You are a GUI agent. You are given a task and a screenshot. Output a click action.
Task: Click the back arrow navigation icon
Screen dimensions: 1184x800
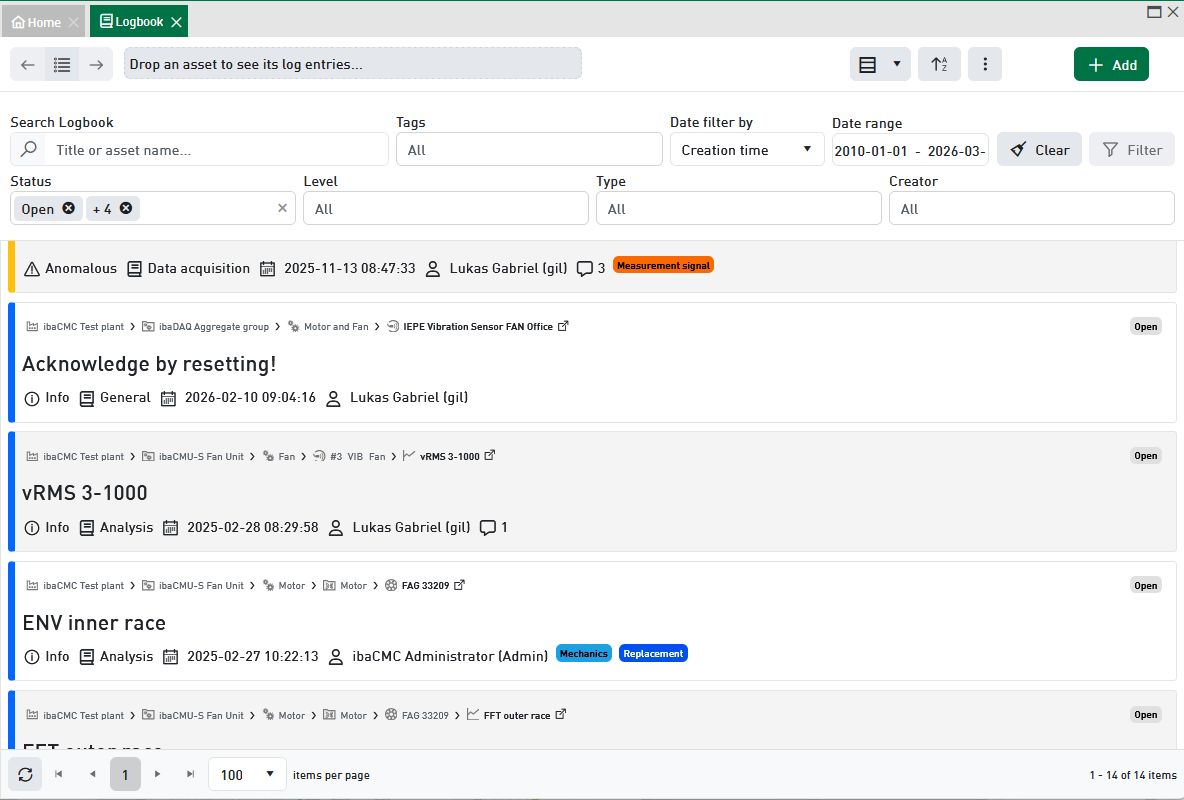(28, 65)
